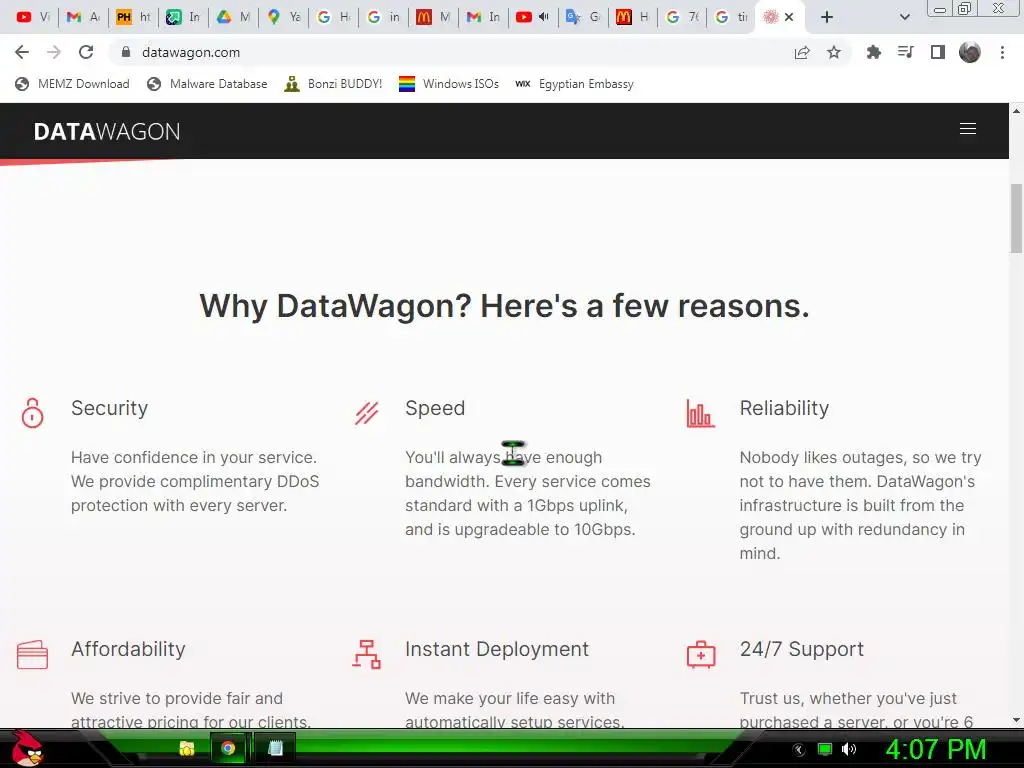This screenshot has height=768, width=1024.
Task: Click the Instant Deployment heading
Action: click(x=497, y=649)
